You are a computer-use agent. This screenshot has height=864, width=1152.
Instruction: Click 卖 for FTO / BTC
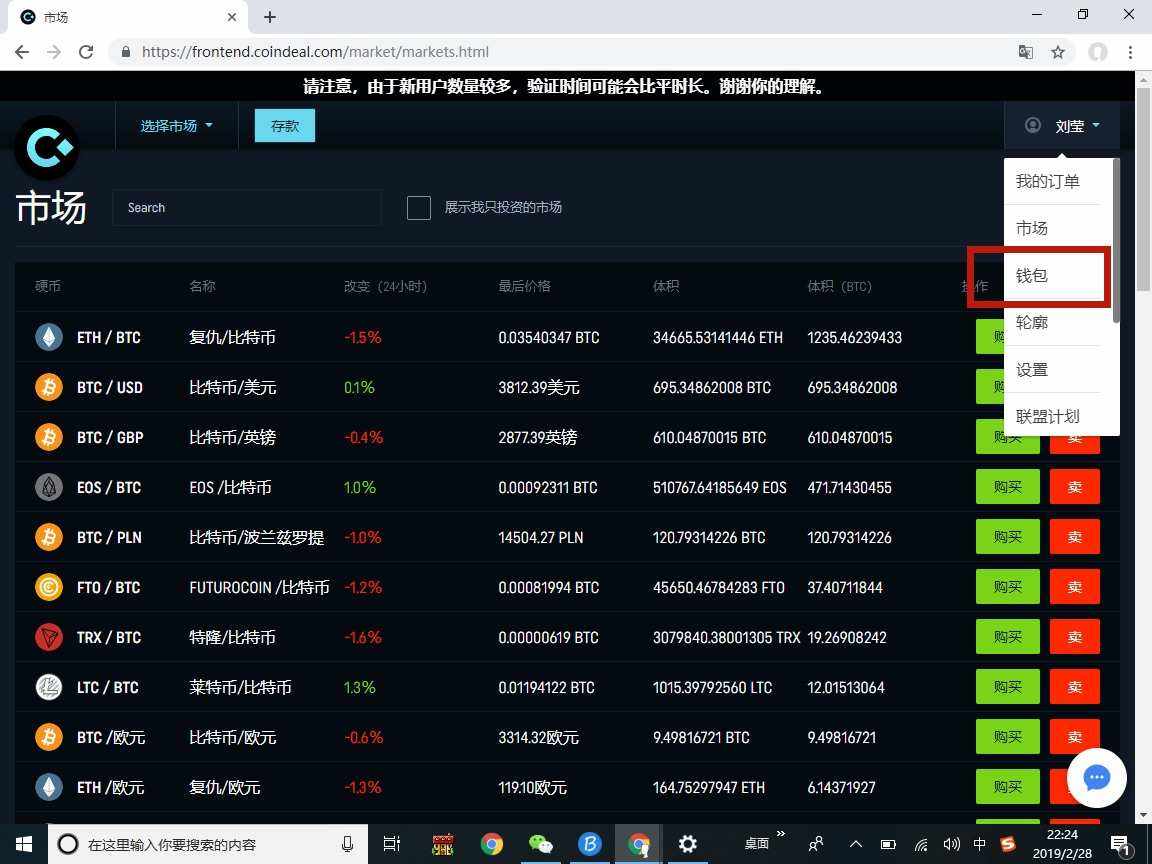pos(1075,586)
